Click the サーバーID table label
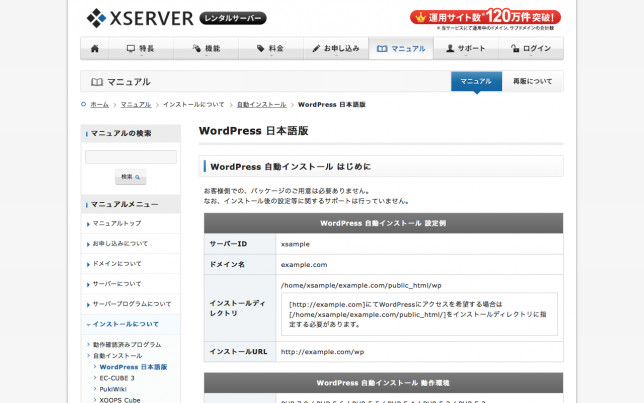644x403 pixels. point(228,244)
